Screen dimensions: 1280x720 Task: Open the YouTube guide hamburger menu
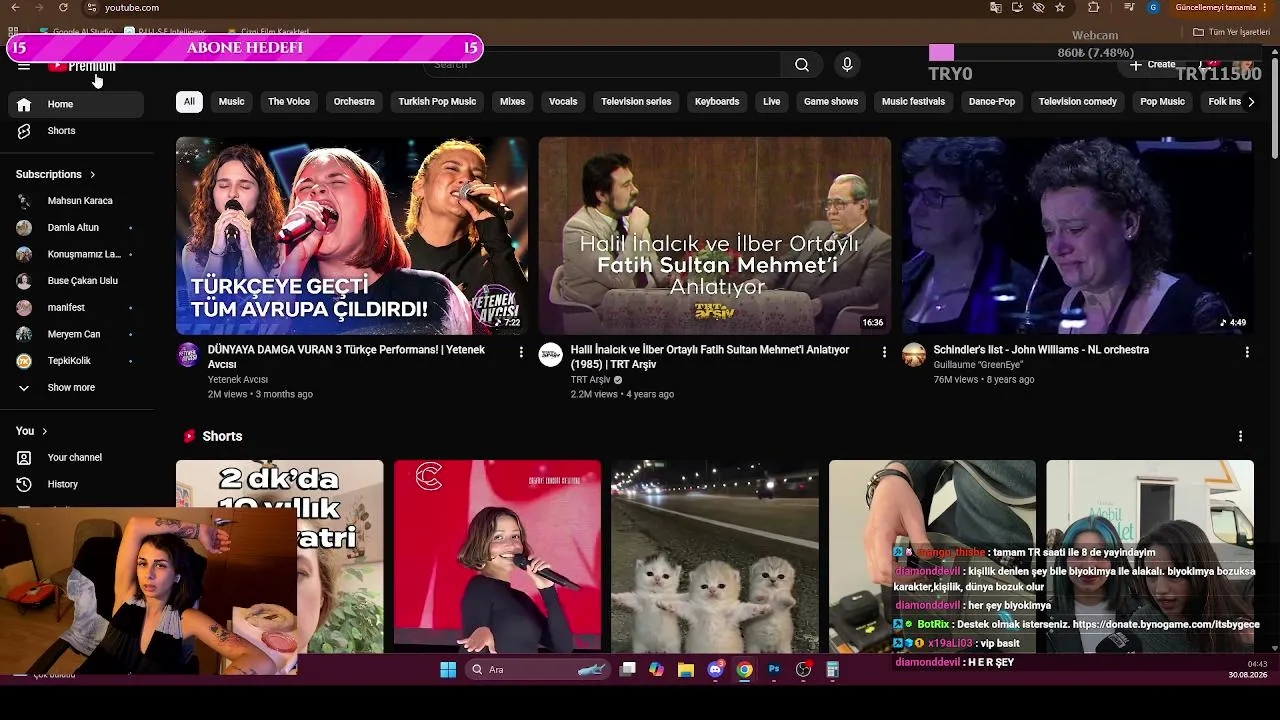click(x=24, y=66)
